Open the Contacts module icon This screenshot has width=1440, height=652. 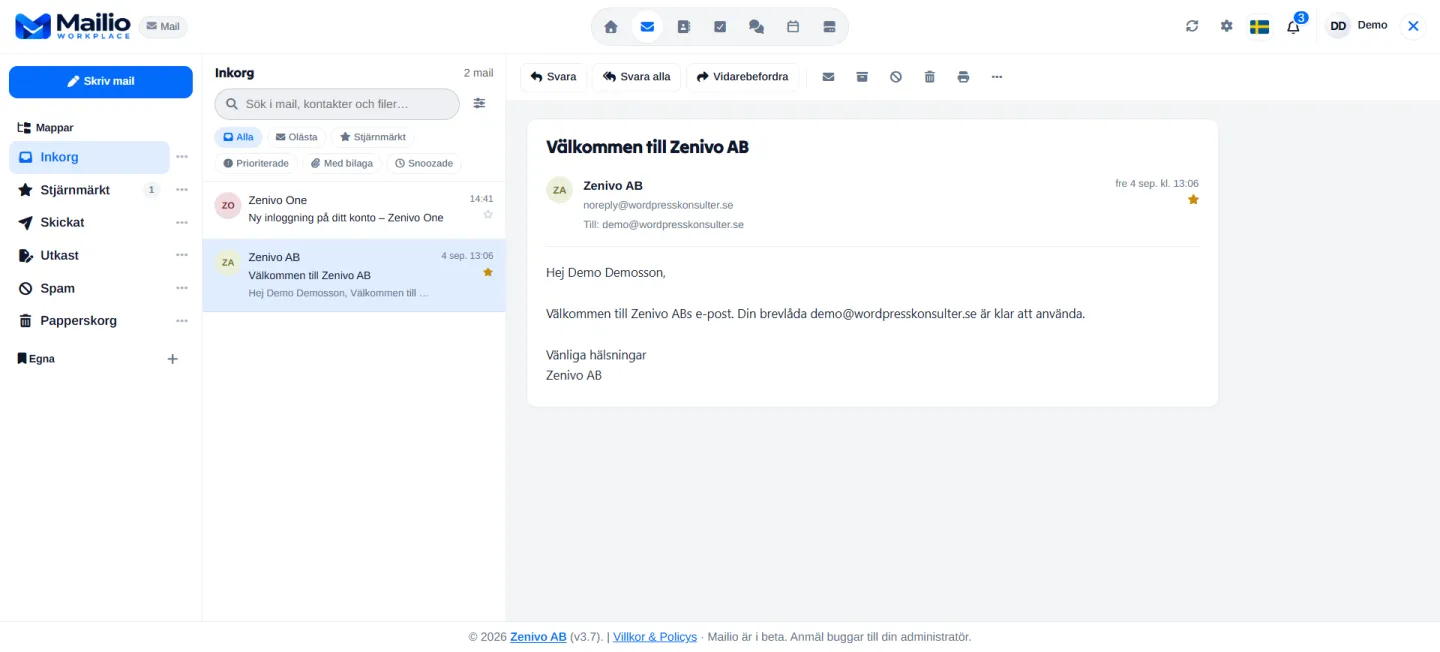(x=684, y=27)
